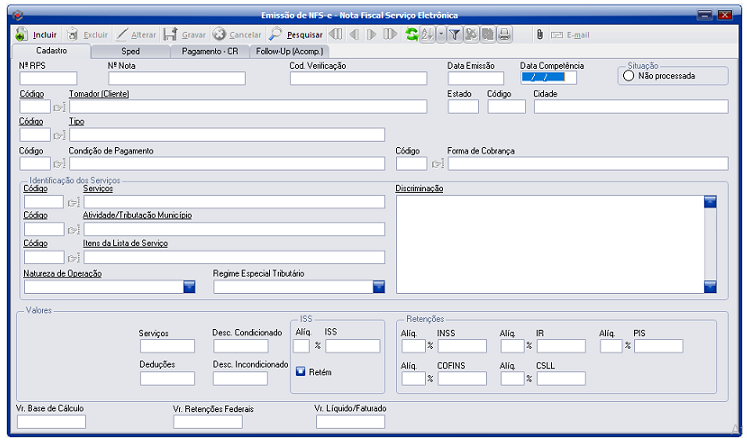Click the paperclip attachment icon

coord(538,34)
